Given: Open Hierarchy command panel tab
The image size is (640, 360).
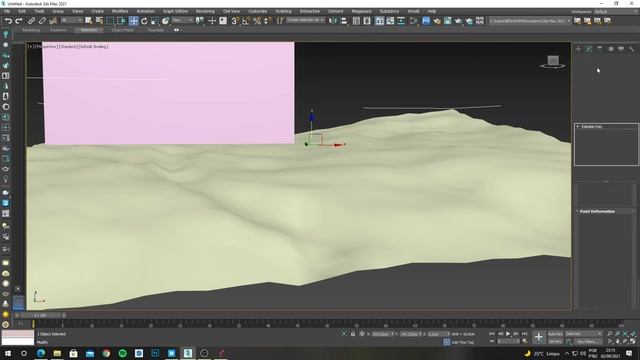Looking at the screenshot, I should [x=600, y=49].
